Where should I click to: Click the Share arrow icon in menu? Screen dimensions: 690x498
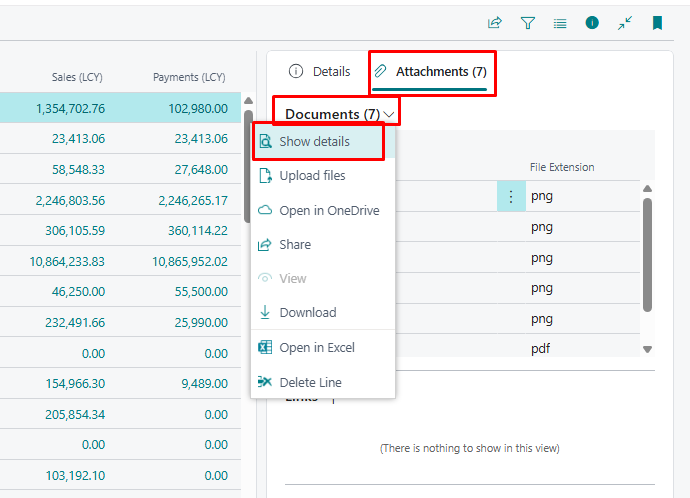(x=264, y=245)
